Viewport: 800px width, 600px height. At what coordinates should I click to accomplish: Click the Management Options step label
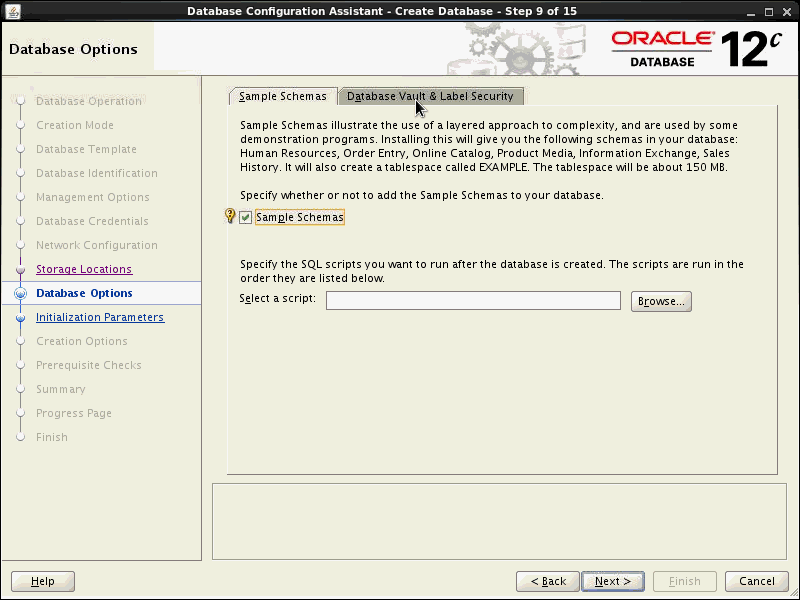pyautogui.click(x=93, y=197)
